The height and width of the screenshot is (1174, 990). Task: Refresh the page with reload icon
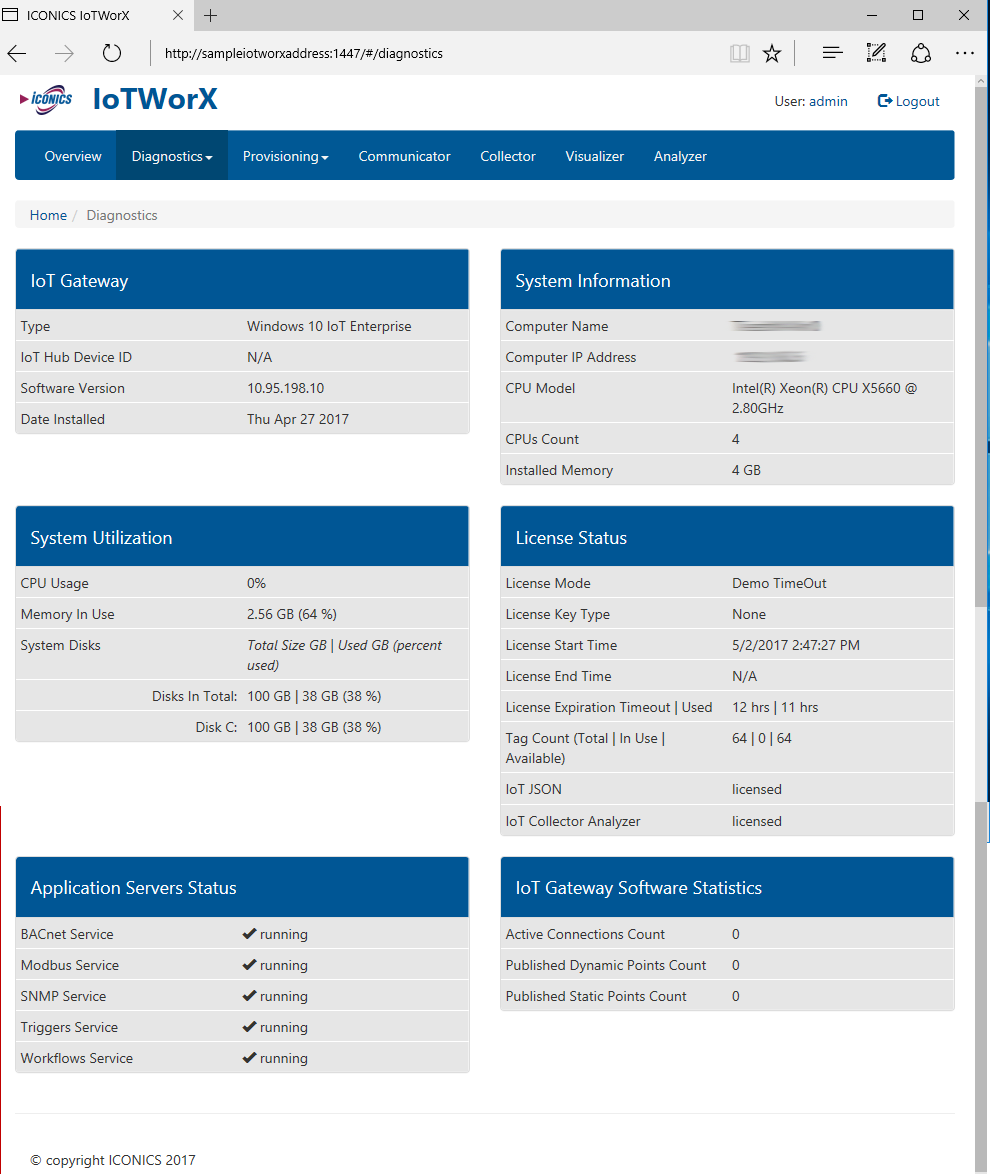[112, 54]
